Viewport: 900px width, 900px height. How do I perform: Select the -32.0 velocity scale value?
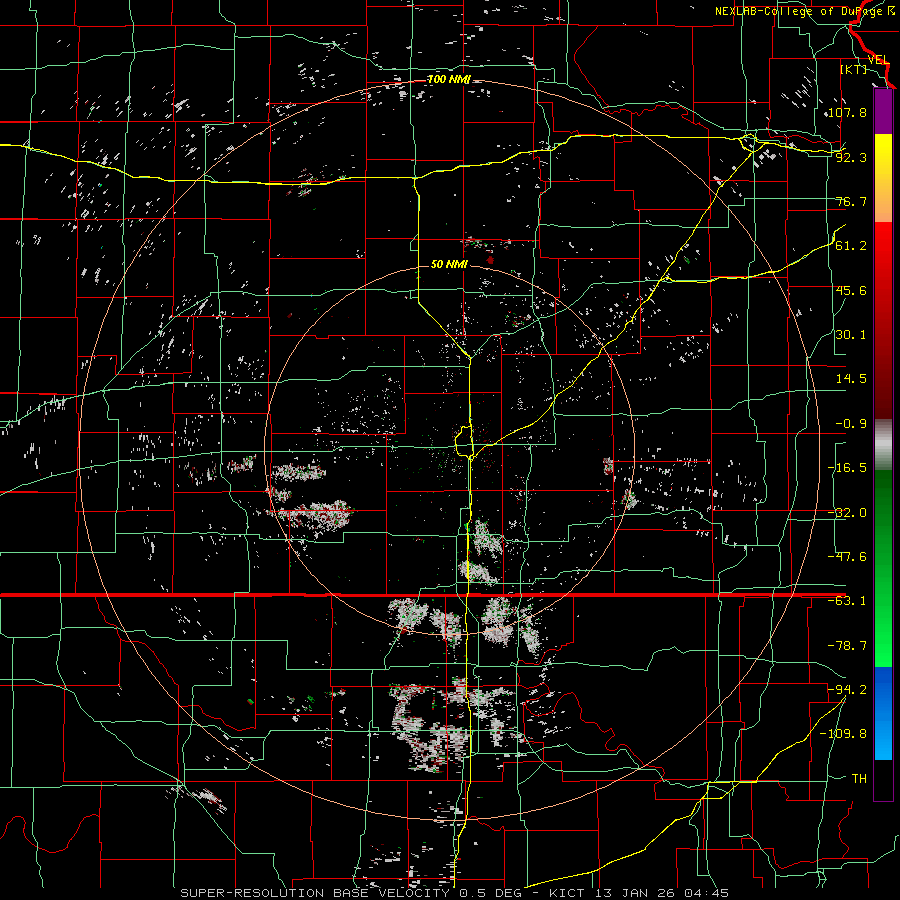click(x=847, y=513)
